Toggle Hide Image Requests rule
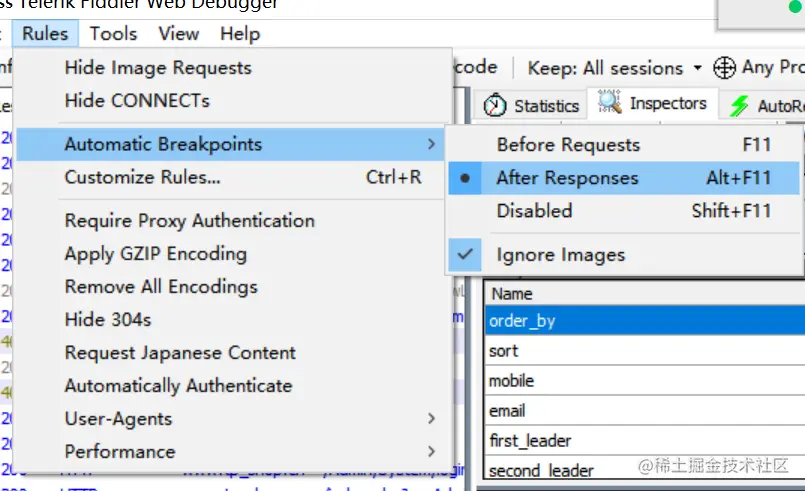The height and width of the screenshot is (491, 805). tap(233, 68)
